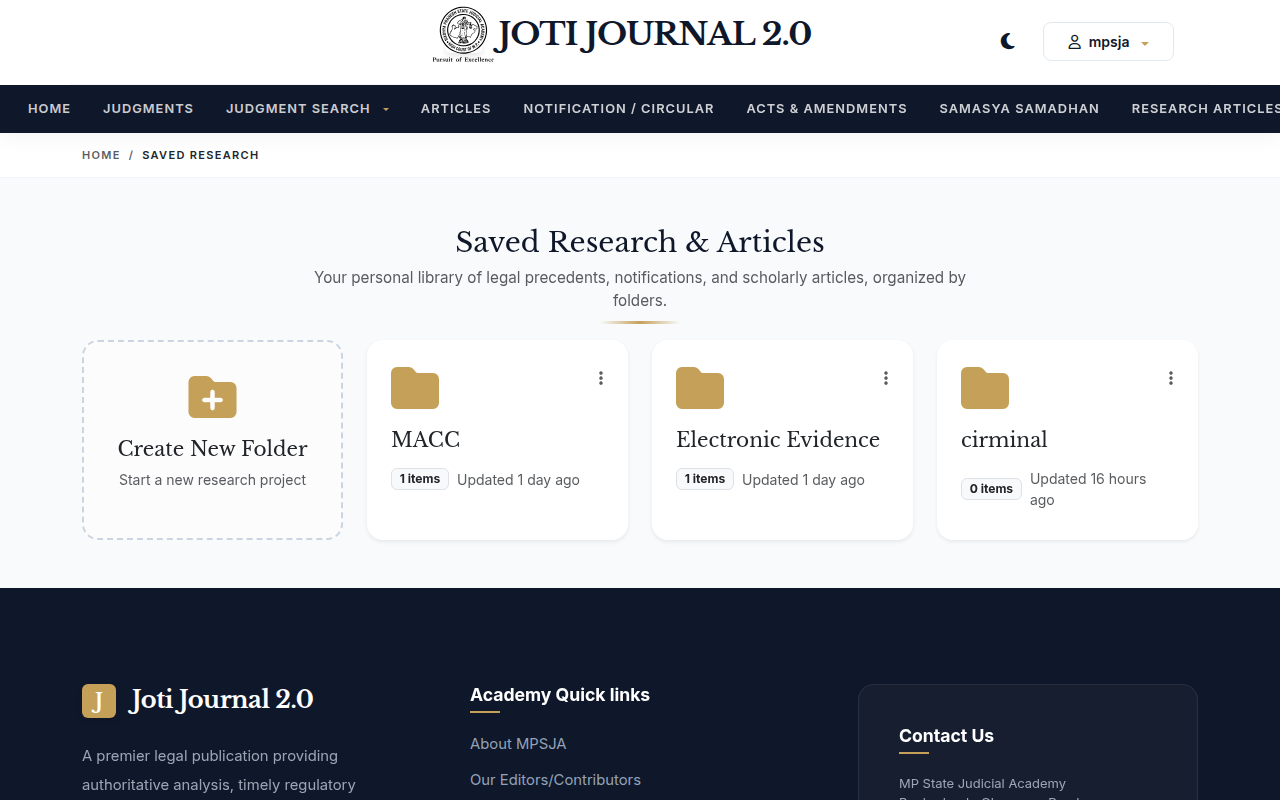Click the Electronic Evidence folder icon
This screenshot has width=1280, height=800.
pyautogui.click(x=700, y=388)
